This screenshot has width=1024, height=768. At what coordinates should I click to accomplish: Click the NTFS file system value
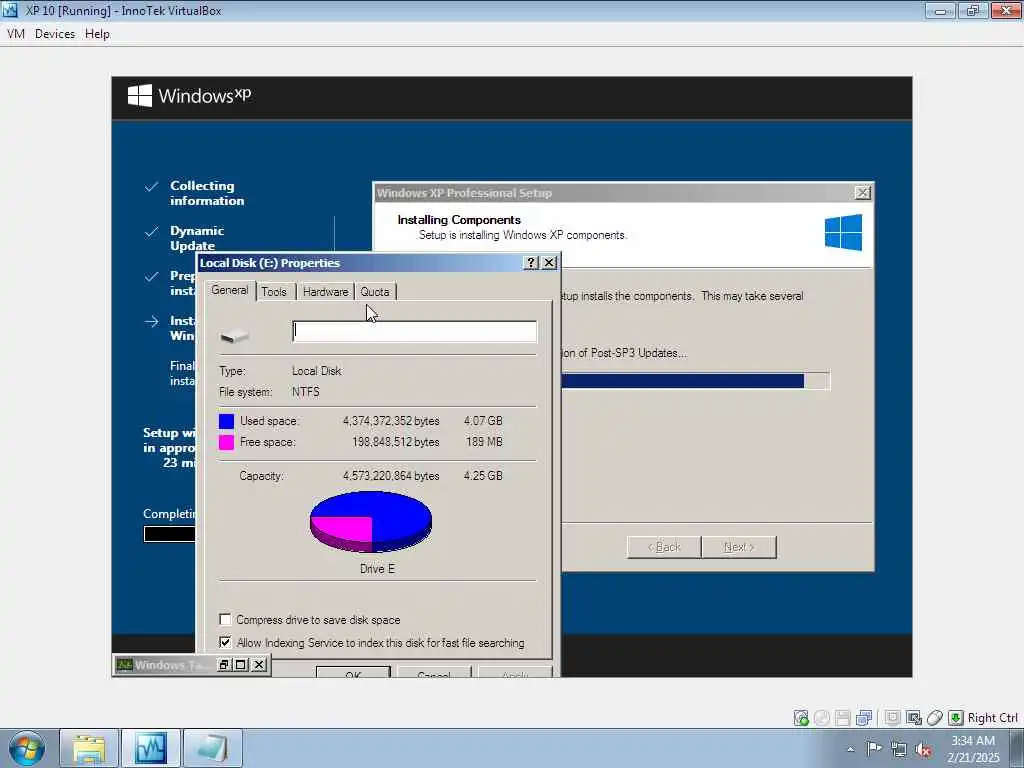tap(306, 392)
